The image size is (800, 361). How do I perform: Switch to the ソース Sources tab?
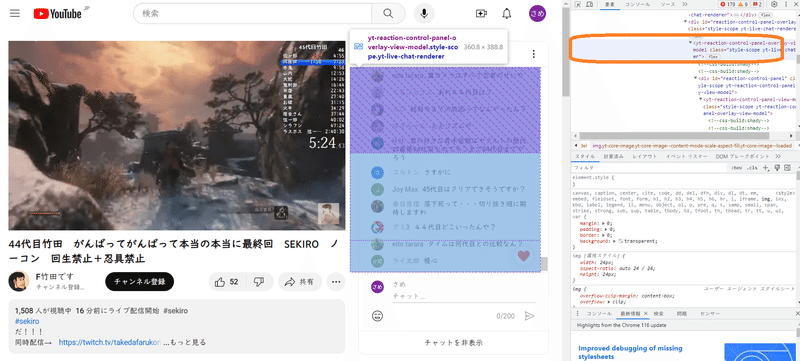668,4
